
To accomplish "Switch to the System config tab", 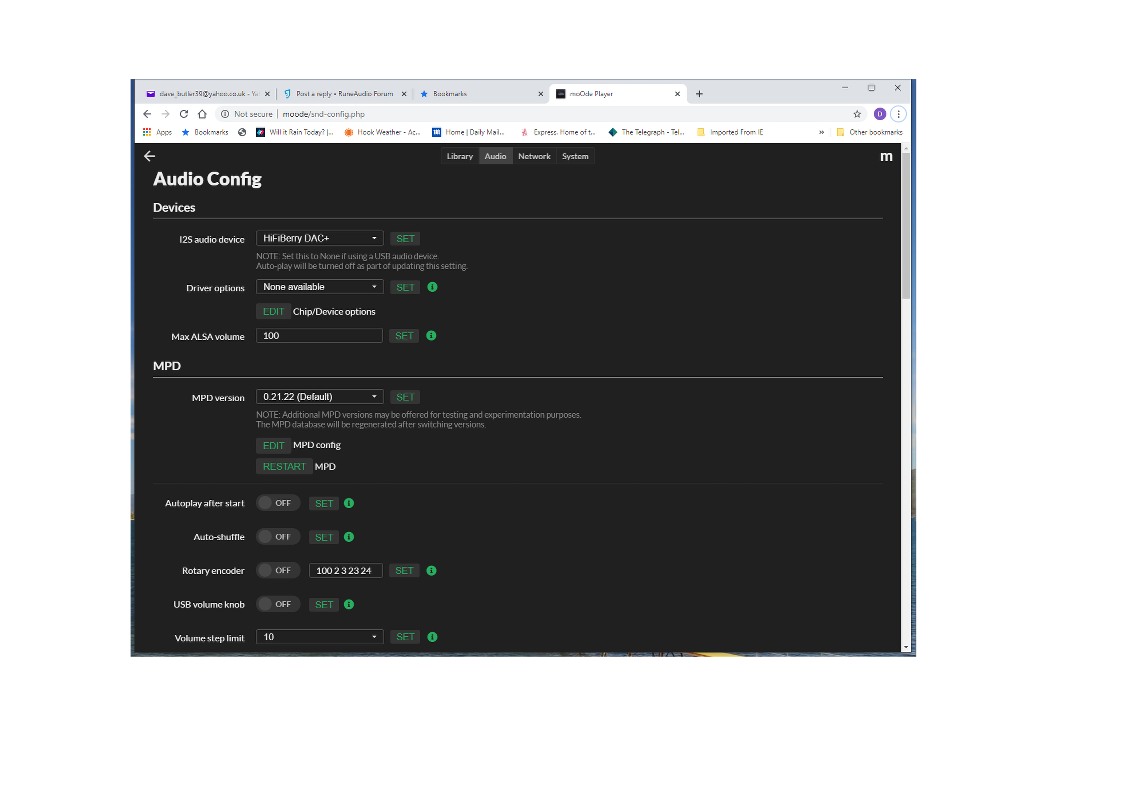I will point(575,156).
